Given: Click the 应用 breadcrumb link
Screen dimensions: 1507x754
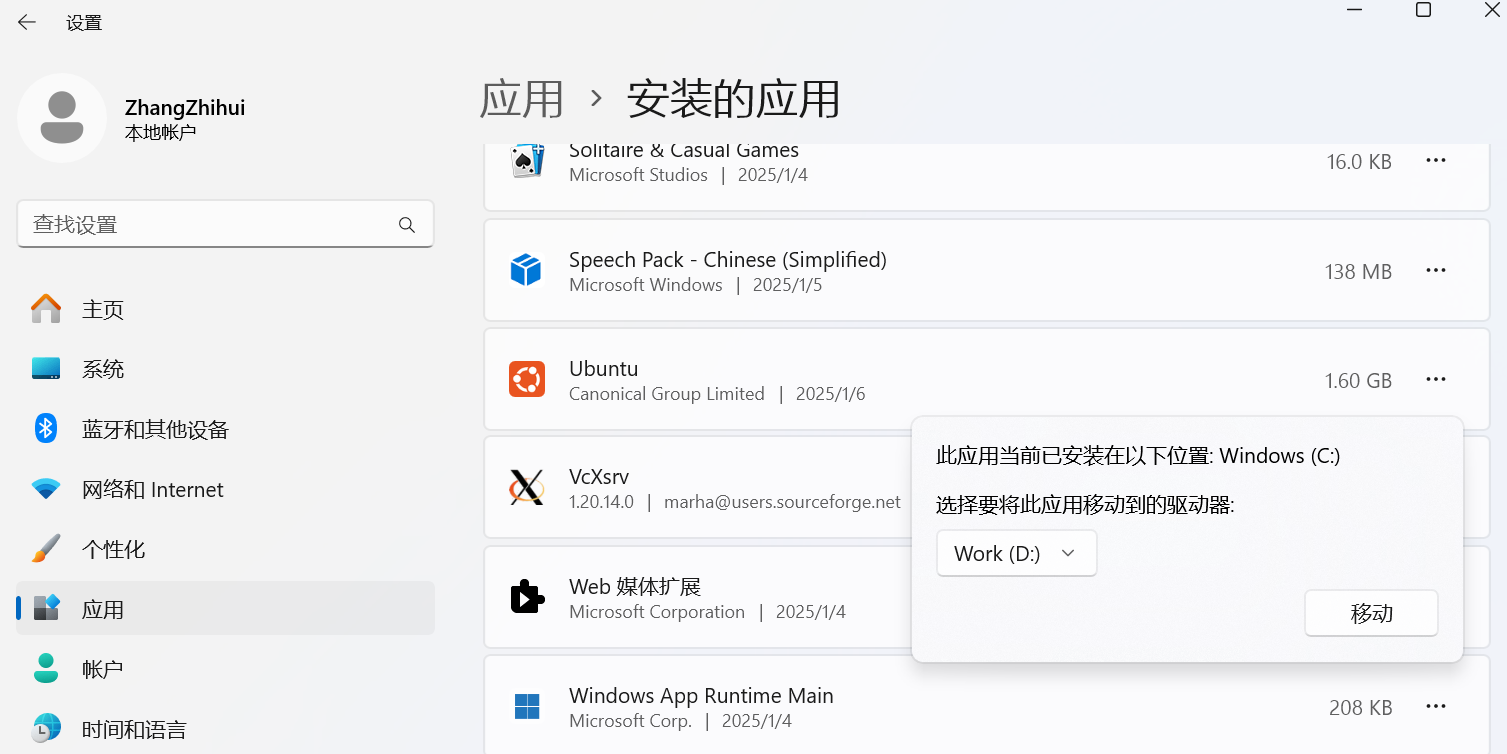Looking at the screenshot, I should pos(522,99).
